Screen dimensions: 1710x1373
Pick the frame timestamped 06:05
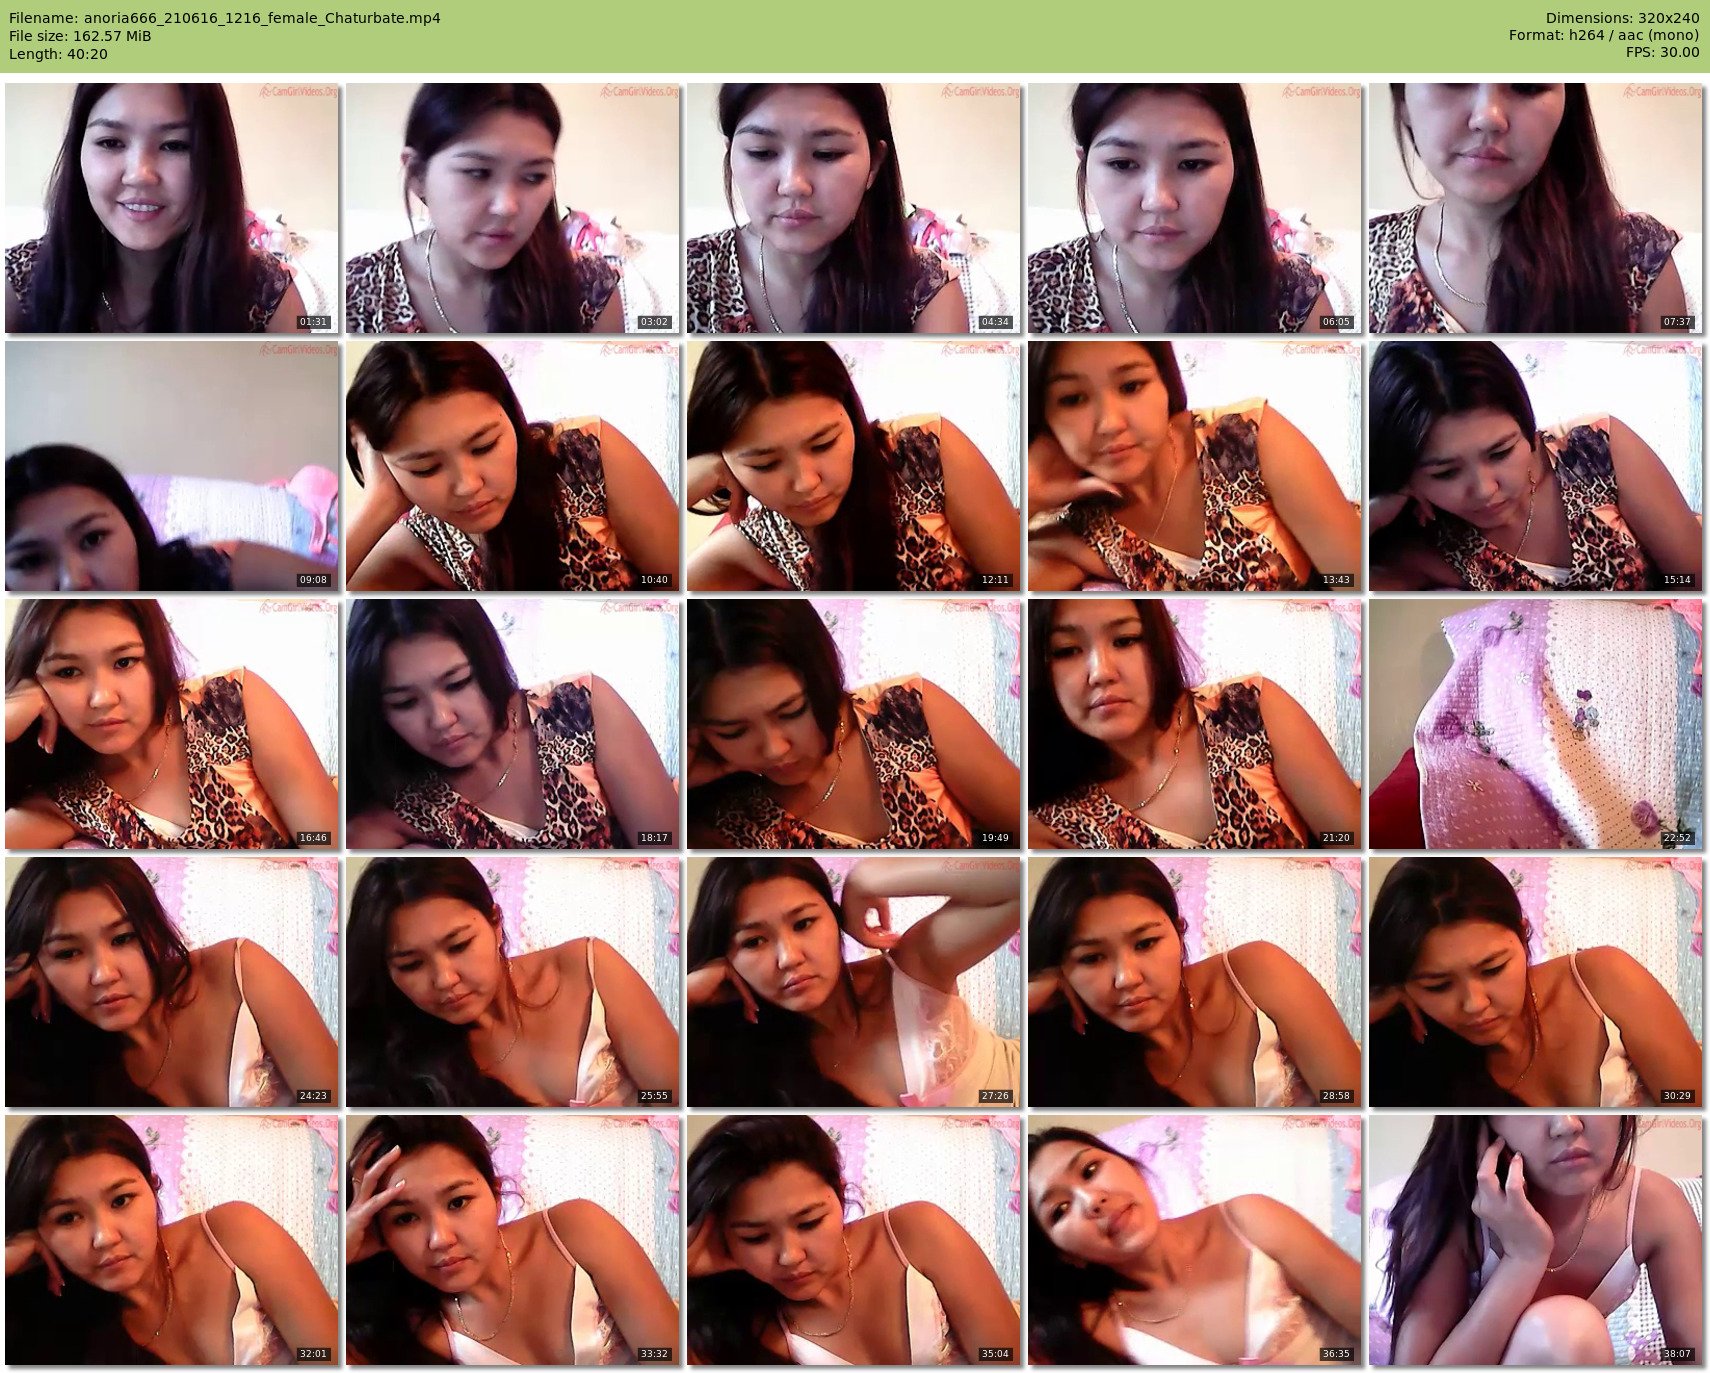click(1195, 208)
